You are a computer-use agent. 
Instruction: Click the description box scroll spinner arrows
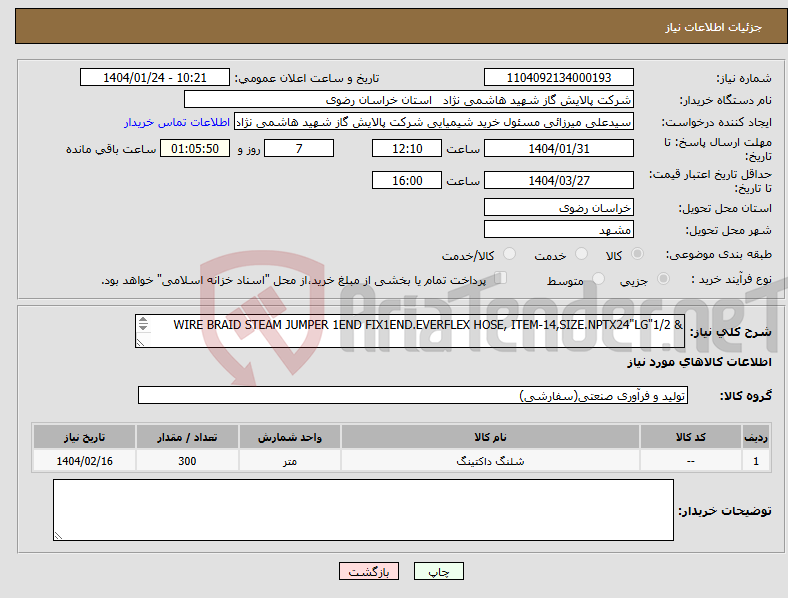[x=143, y=324]
